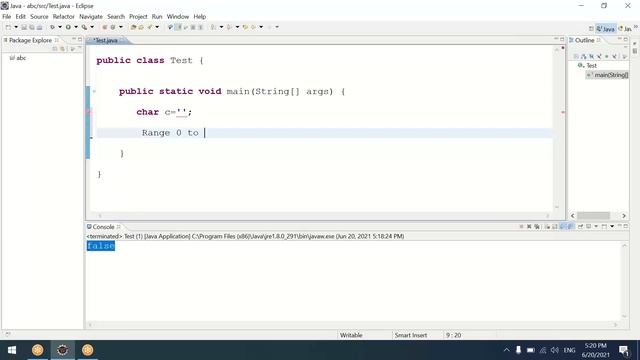Click the New Java Class icon
Screen dimensions: 640x360
[x=113, y=27]
